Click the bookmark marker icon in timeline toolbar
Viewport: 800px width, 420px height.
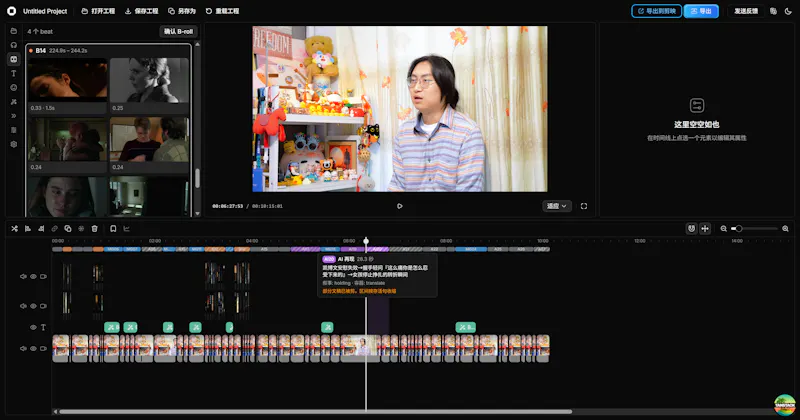coord(113,229)
